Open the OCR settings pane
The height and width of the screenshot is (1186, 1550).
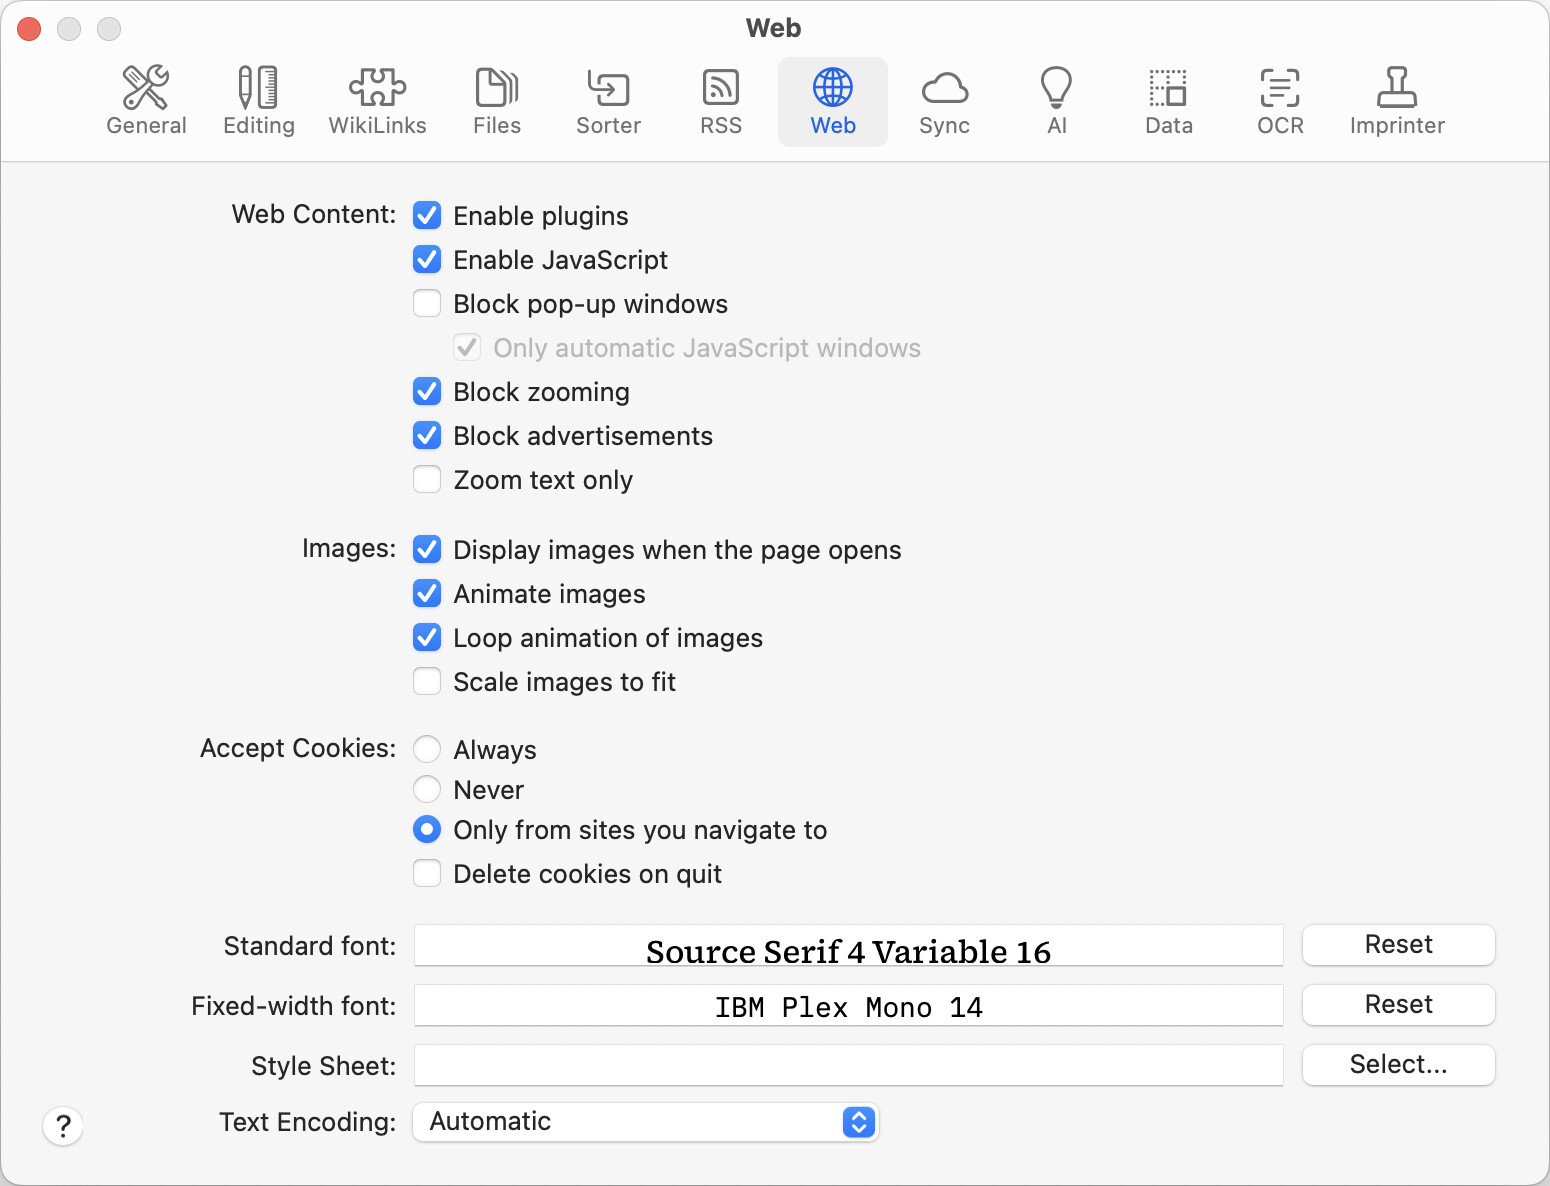[1280, 101]
